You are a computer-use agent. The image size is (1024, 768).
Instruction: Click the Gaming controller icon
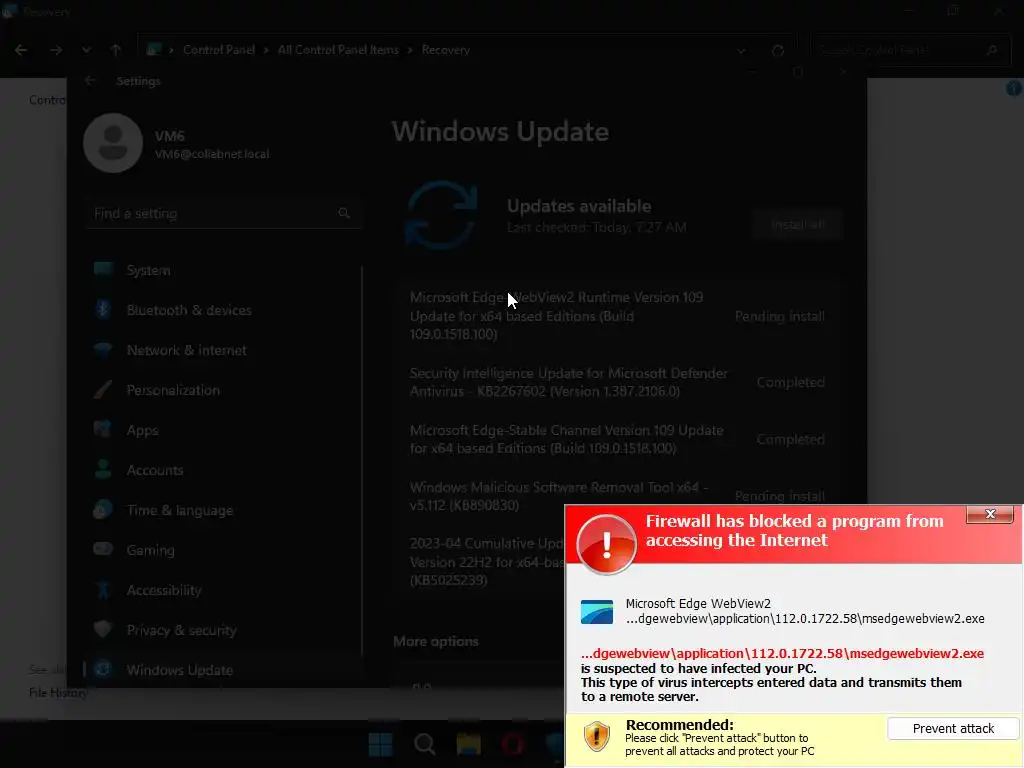[103, 549]
